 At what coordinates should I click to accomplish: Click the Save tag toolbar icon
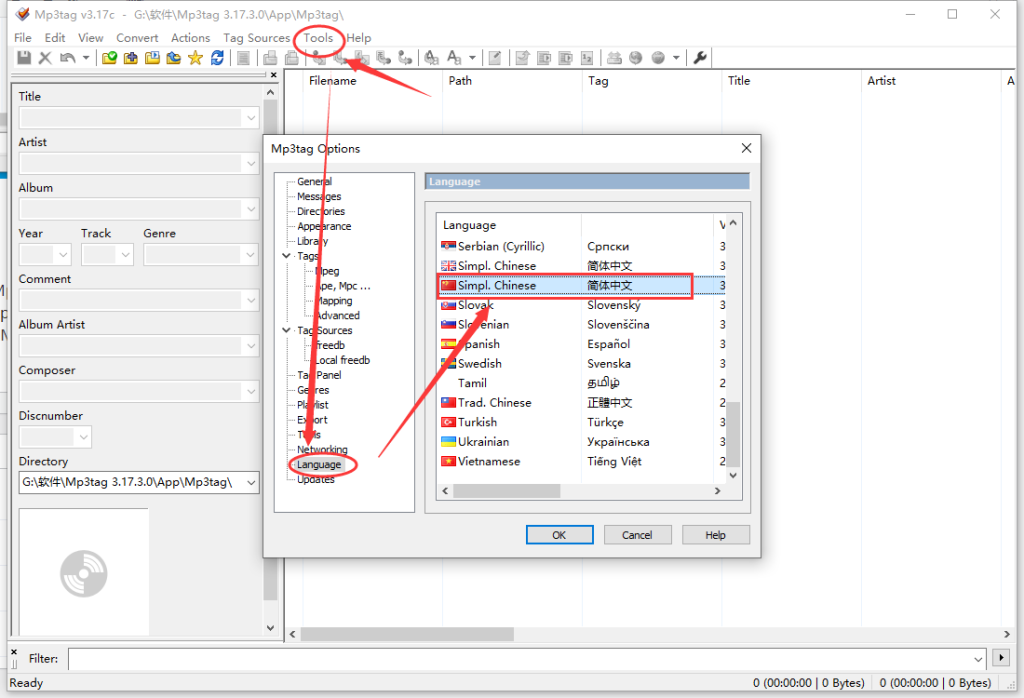(x=24, y=58)
